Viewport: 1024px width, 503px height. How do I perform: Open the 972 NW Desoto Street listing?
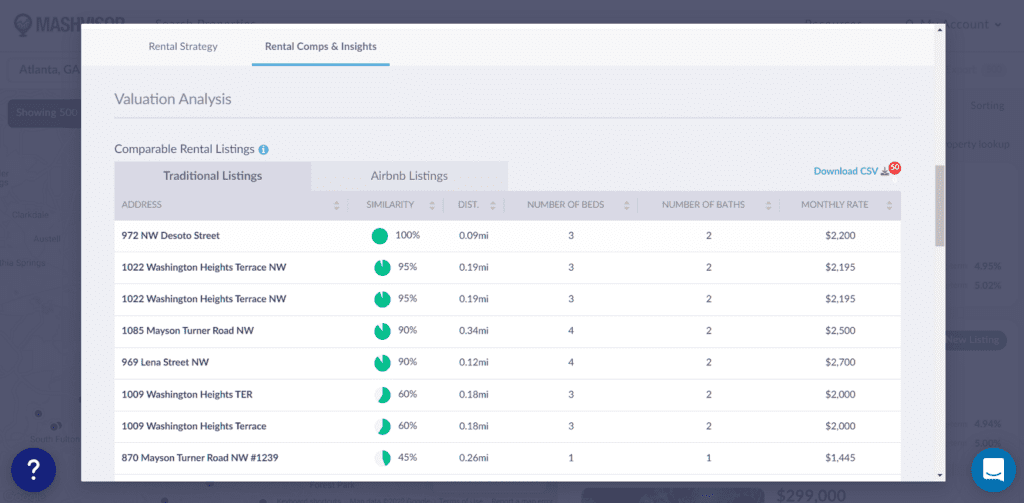pos(171,236)
